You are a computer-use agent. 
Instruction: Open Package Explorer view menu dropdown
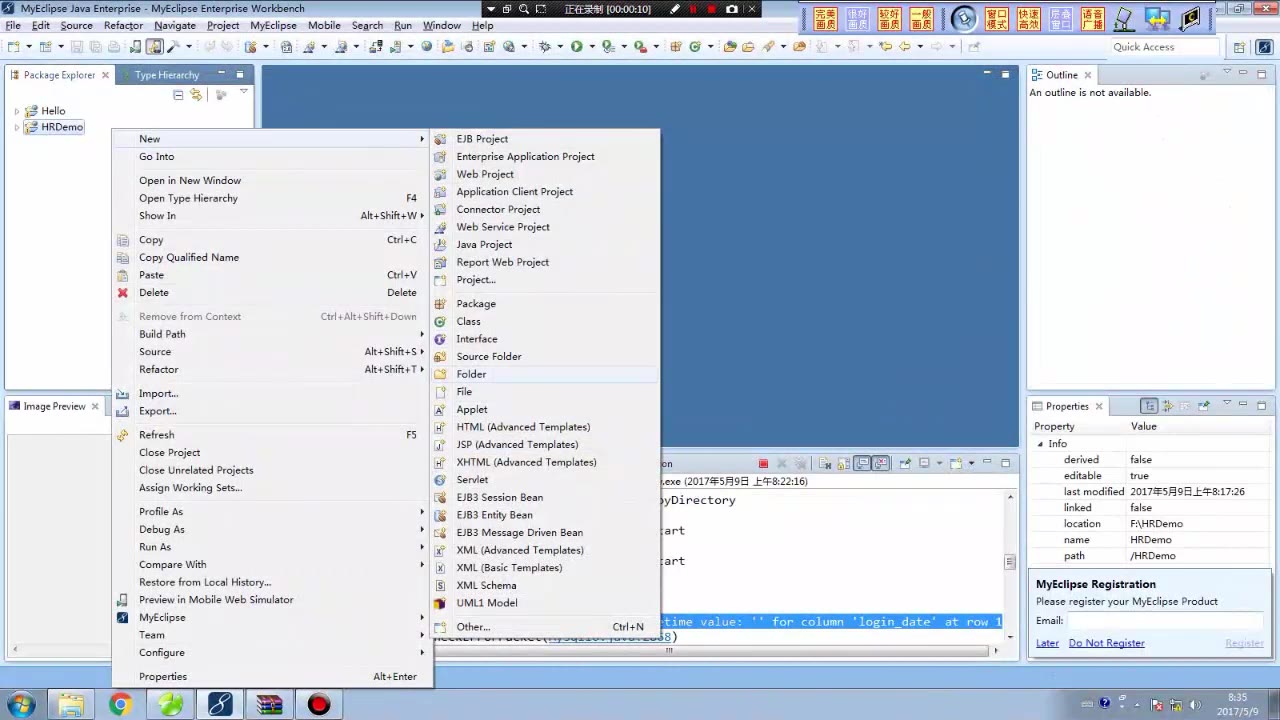click(243, 93)
